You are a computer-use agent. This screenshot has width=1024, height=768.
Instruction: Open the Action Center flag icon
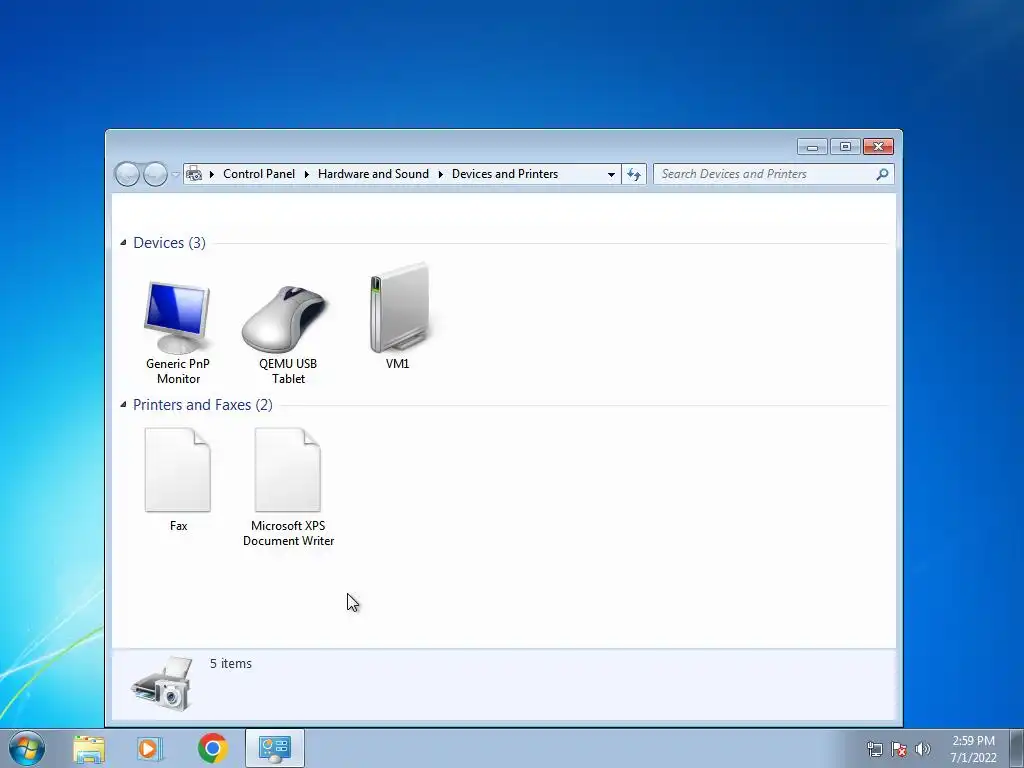899,749
